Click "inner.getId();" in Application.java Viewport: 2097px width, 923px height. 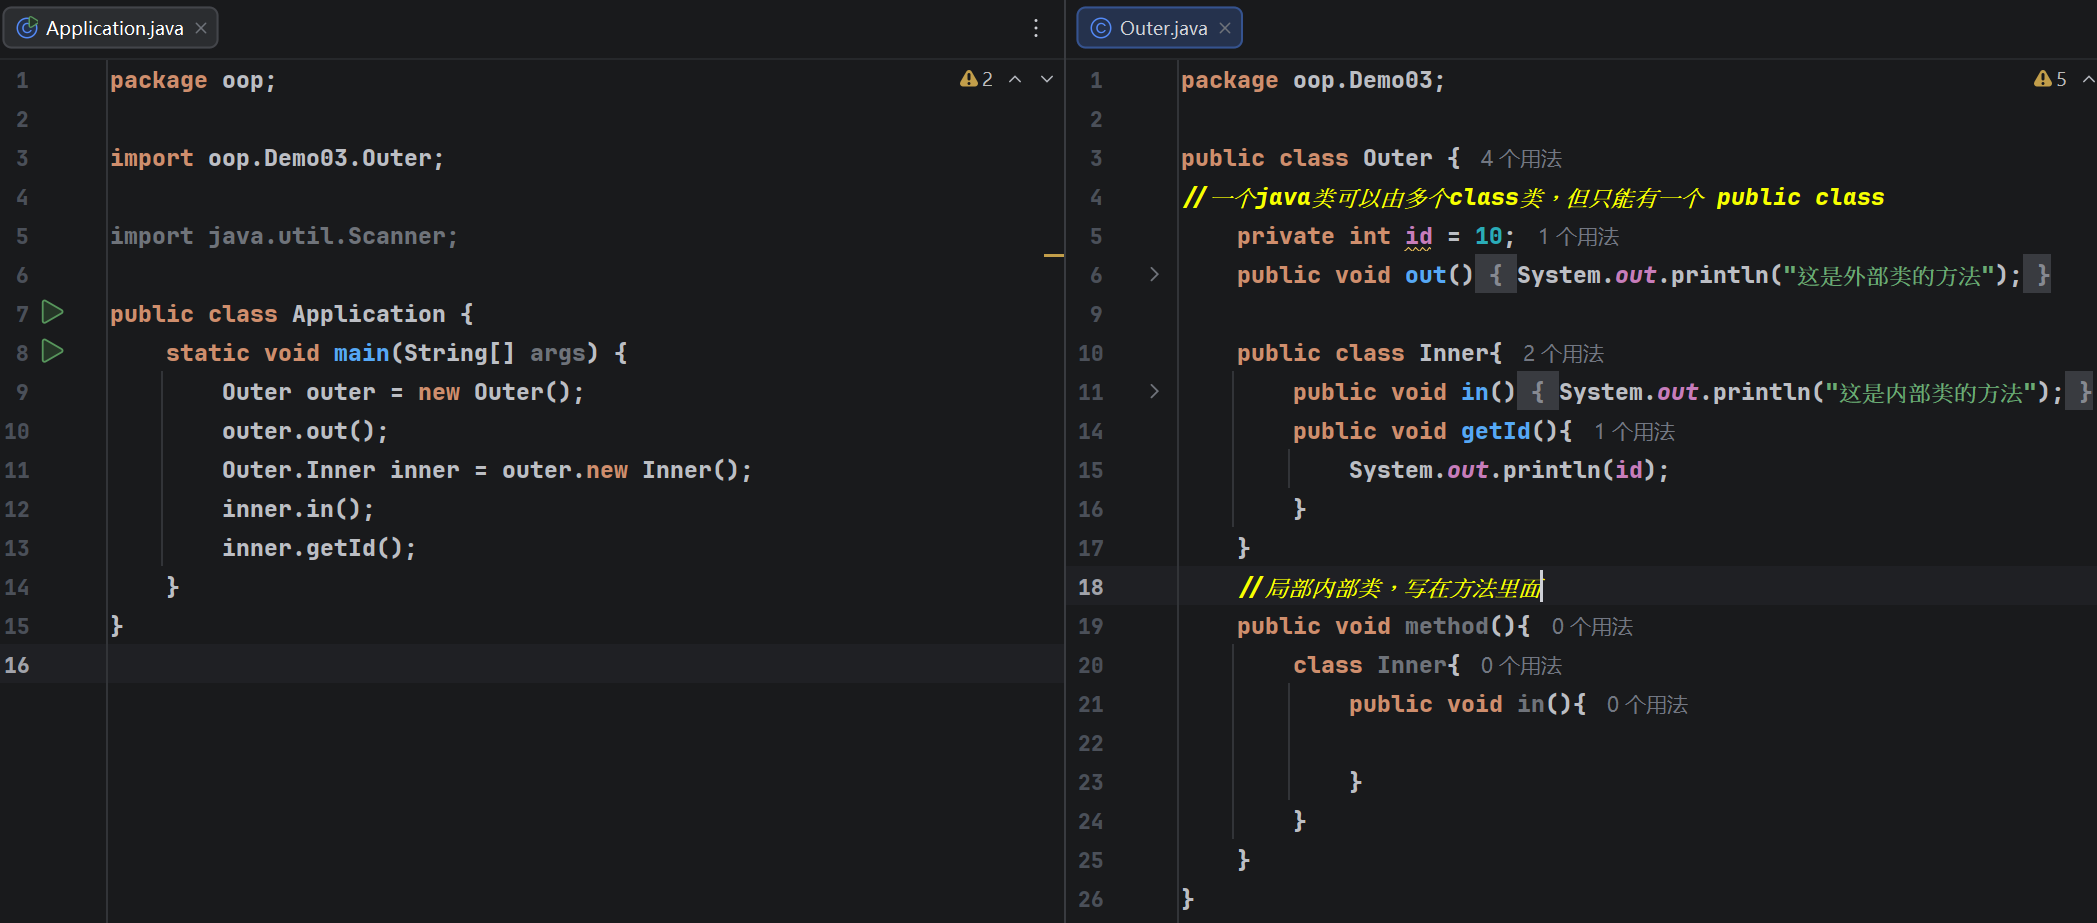[x=319, y=548]
